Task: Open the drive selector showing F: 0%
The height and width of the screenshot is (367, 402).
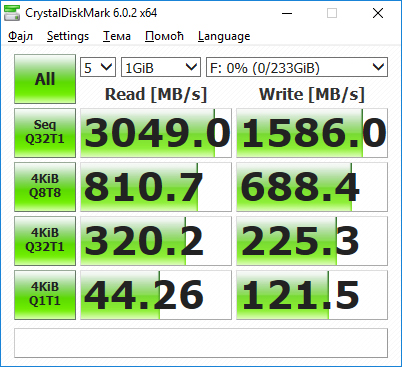Action: [297, 67]
